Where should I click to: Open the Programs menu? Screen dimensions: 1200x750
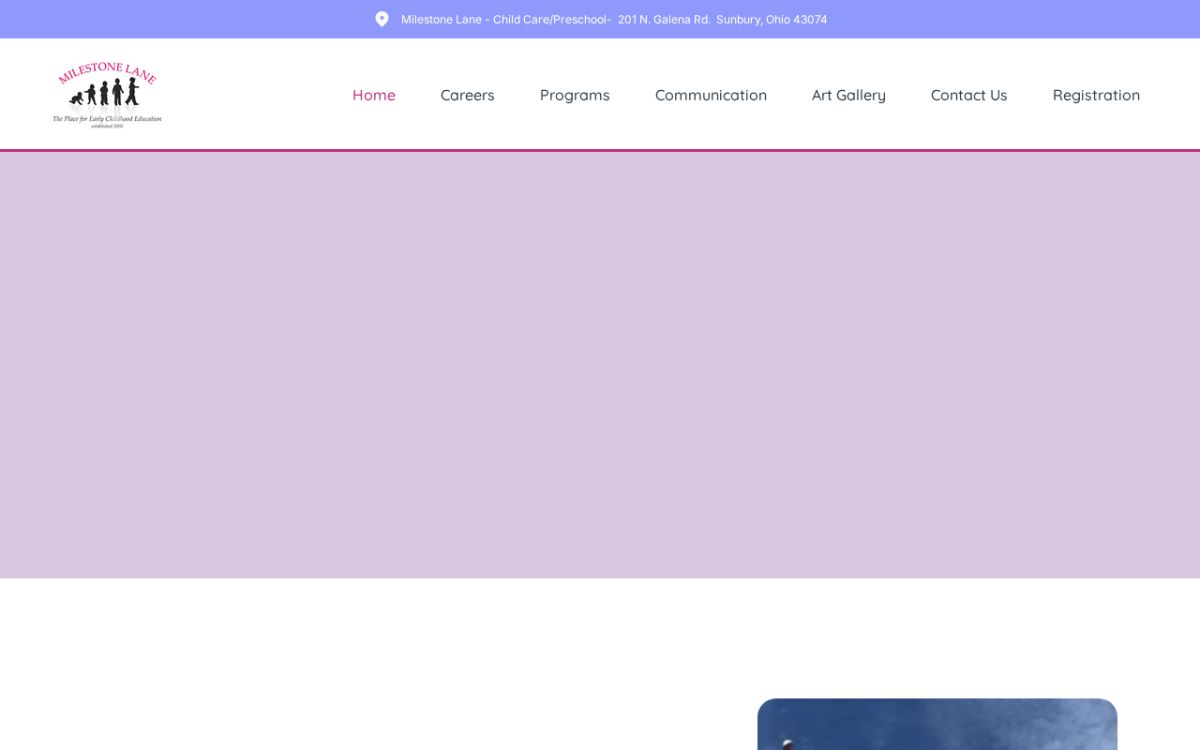click(x=575, y=95)
